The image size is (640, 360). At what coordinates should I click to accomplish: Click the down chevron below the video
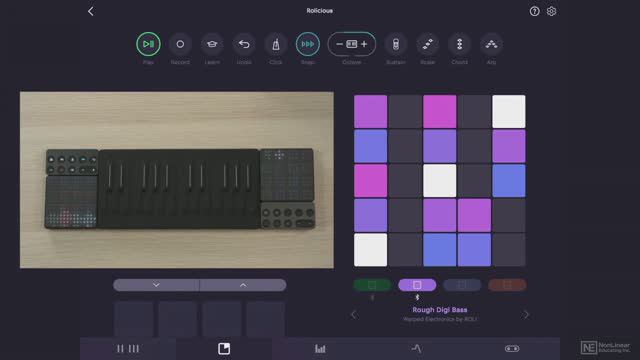click(x=156, y=285)
